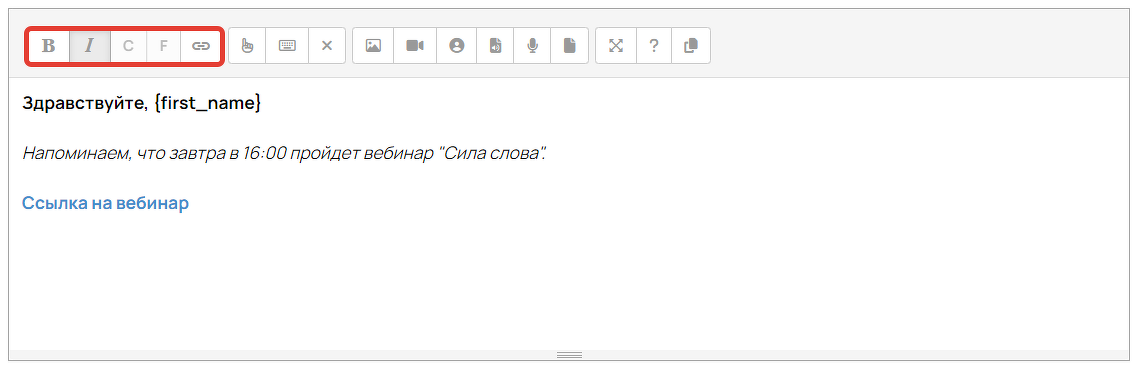
Task: Click the C formatting button
Action: pyautogui.click(x=128, y=46)
